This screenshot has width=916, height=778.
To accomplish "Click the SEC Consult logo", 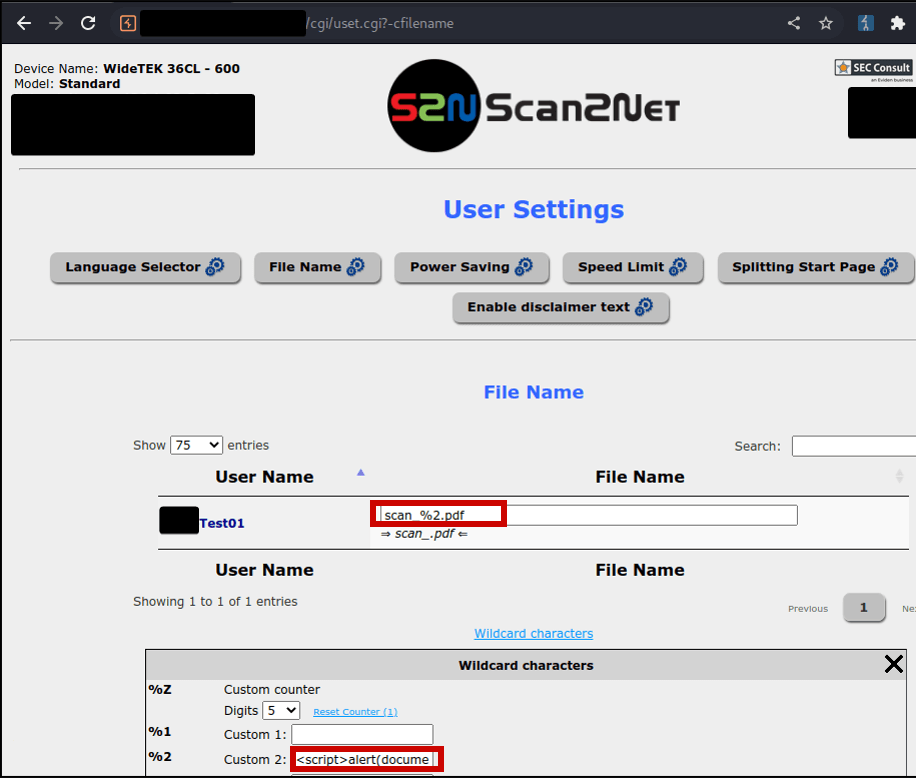I will [873, 68].
